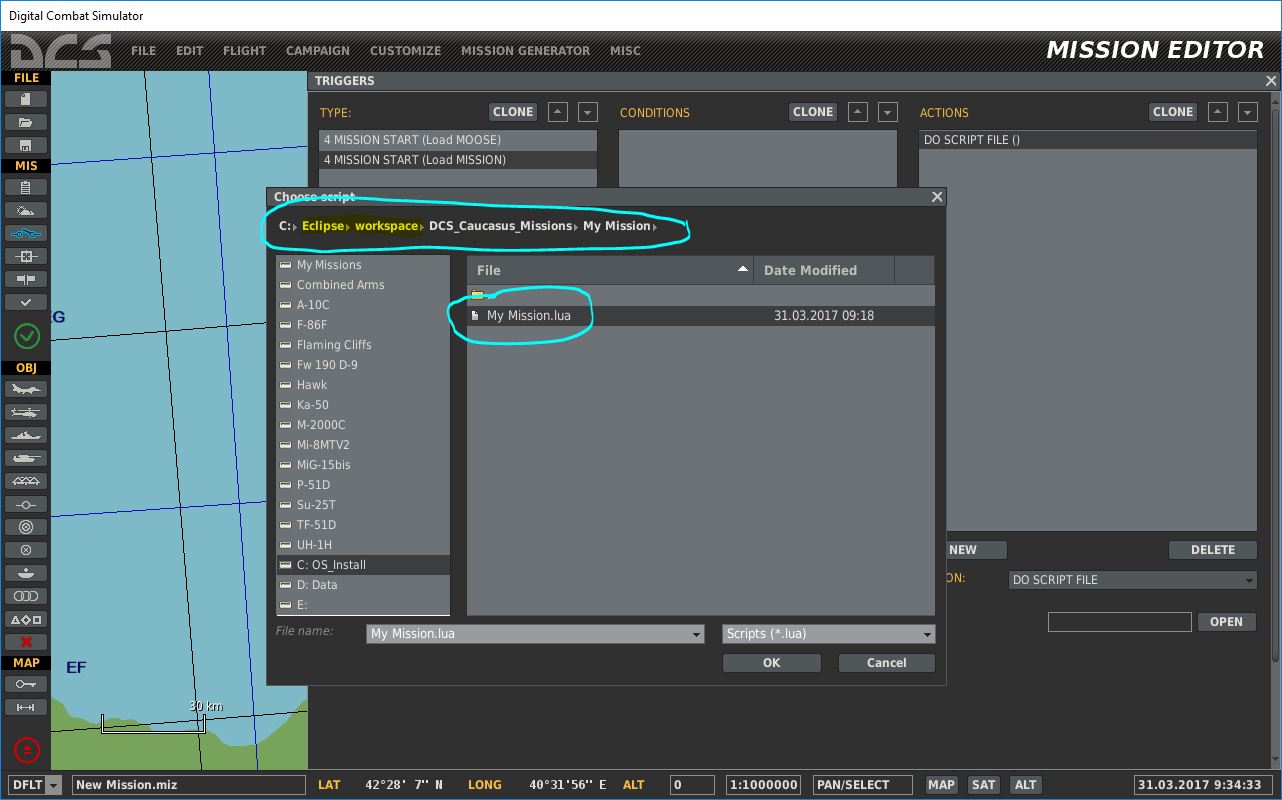Expand the File name combo box dropdown
Screen dimensions: 1282x800
[x=696, y=634]
